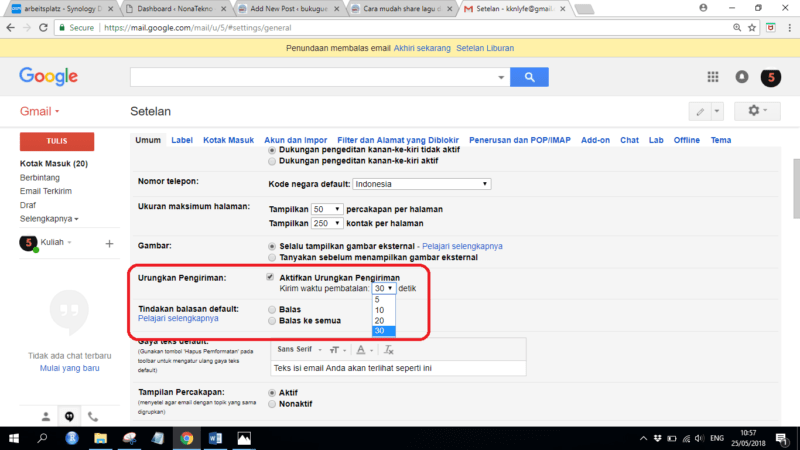
Task: Open the Kode negara default dropdown
Action: 421,184
